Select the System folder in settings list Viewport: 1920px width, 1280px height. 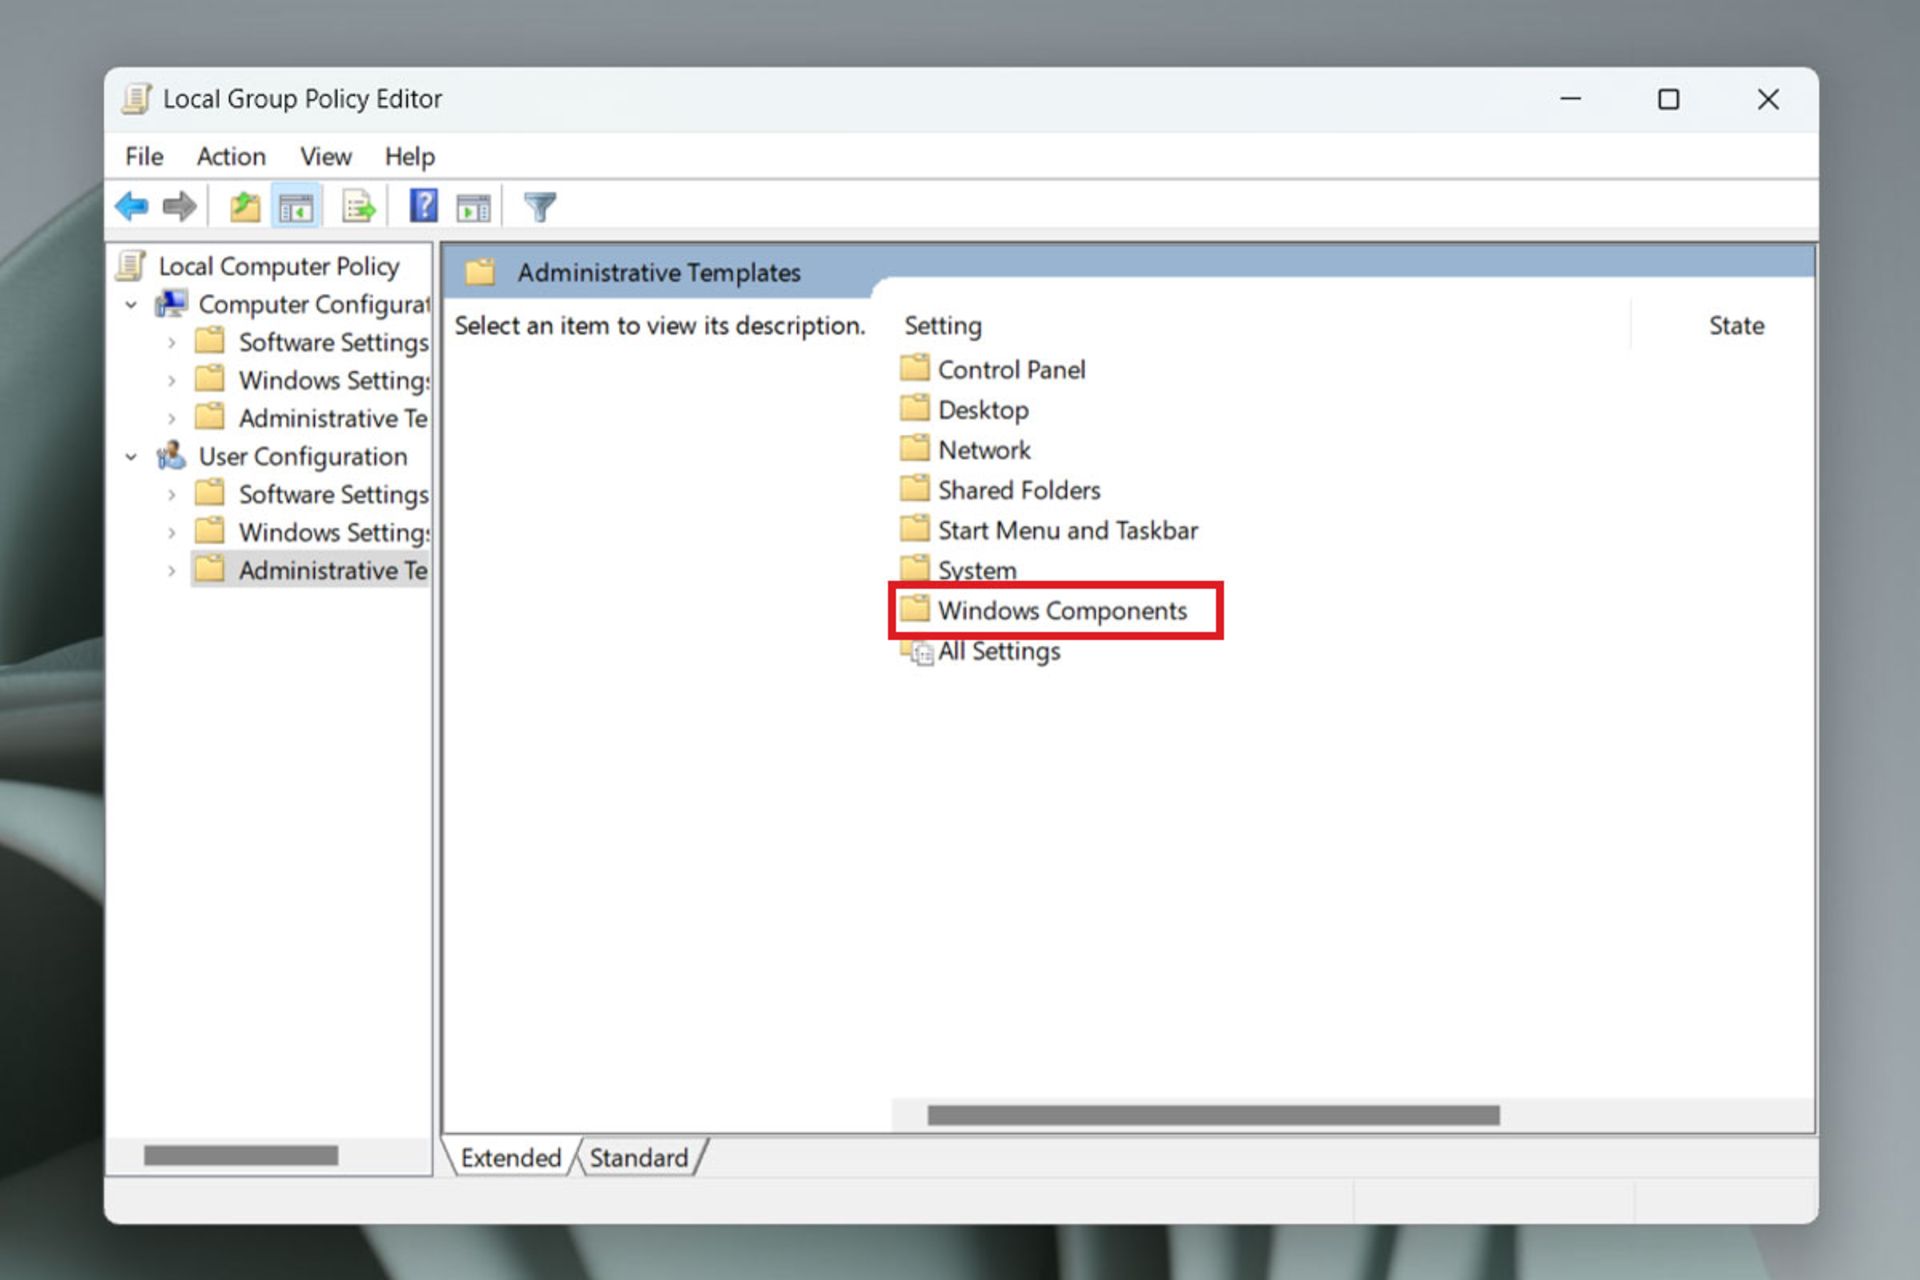[x=977, y=570]
